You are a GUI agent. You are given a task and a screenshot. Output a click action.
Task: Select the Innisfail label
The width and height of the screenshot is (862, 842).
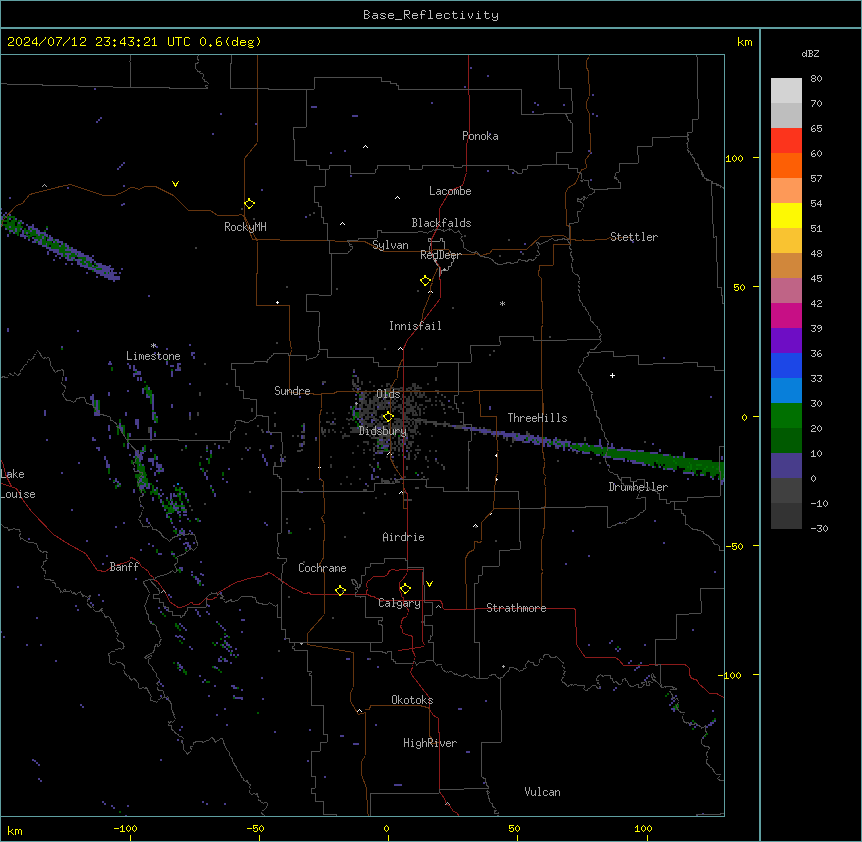pyautogui.click(x=415, y=326)
